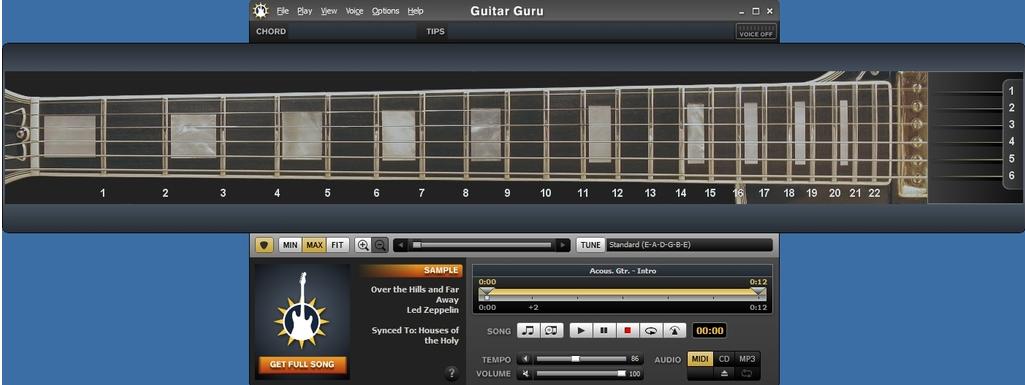Open the Voice menu
Viewport: 1025px width, 385px height.
tap(354, 11)
